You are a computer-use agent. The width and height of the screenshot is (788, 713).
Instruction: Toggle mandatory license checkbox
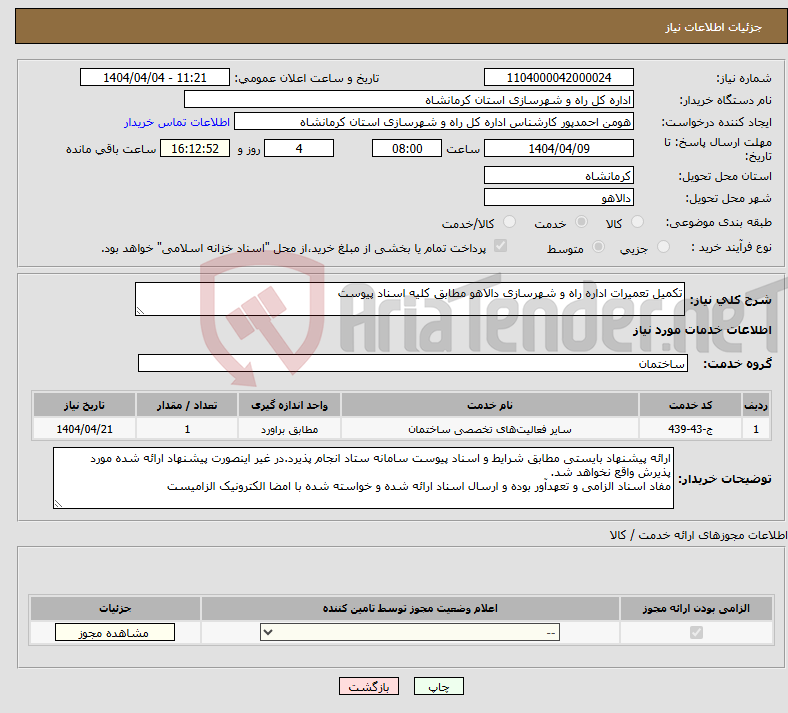coord(696,632)
